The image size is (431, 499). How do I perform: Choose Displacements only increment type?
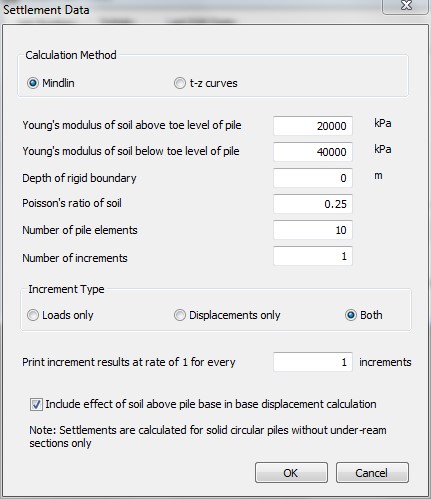point(180,315)
